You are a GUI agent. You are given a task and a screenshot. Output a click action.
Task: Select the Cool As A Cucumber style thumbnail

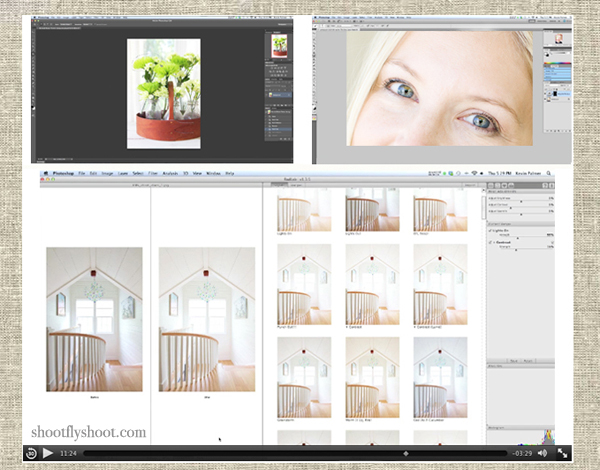(x=440, y=377)
